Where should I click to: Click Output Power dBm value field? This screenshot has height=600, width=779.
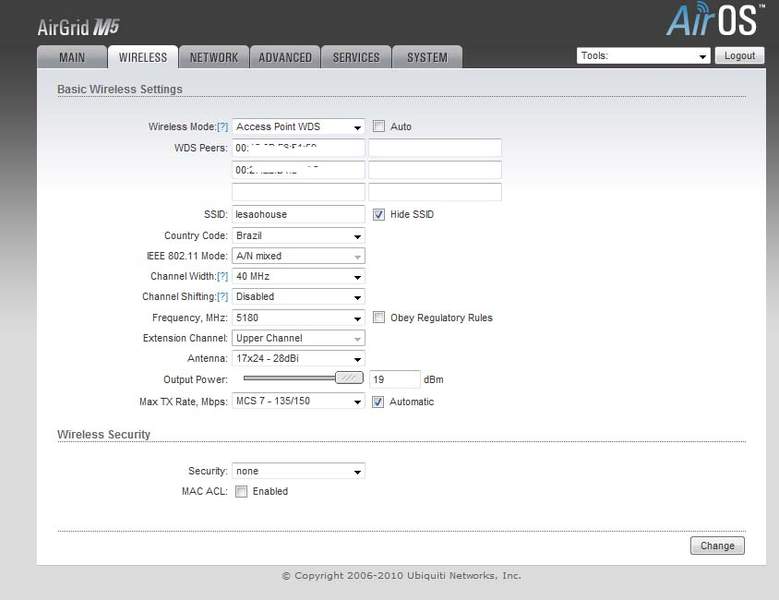(x=394, y=379)
